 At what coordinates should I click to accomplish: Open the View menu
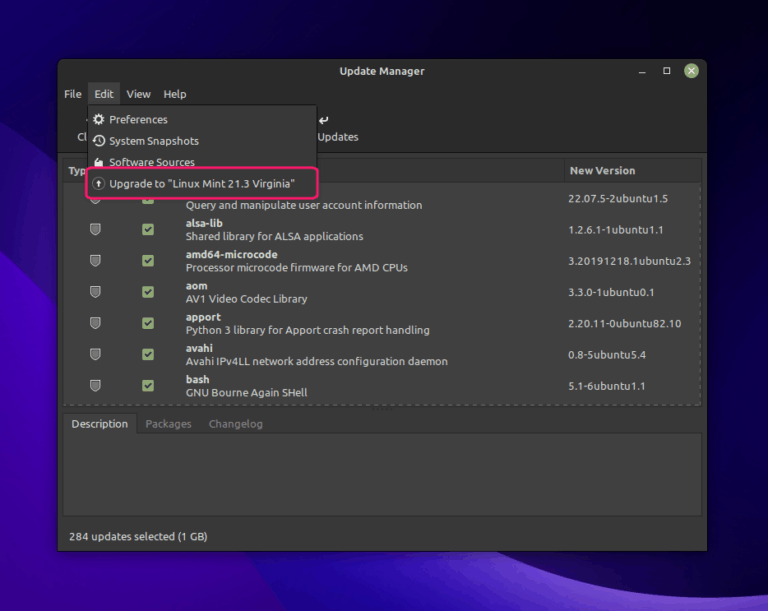point(138,94)
